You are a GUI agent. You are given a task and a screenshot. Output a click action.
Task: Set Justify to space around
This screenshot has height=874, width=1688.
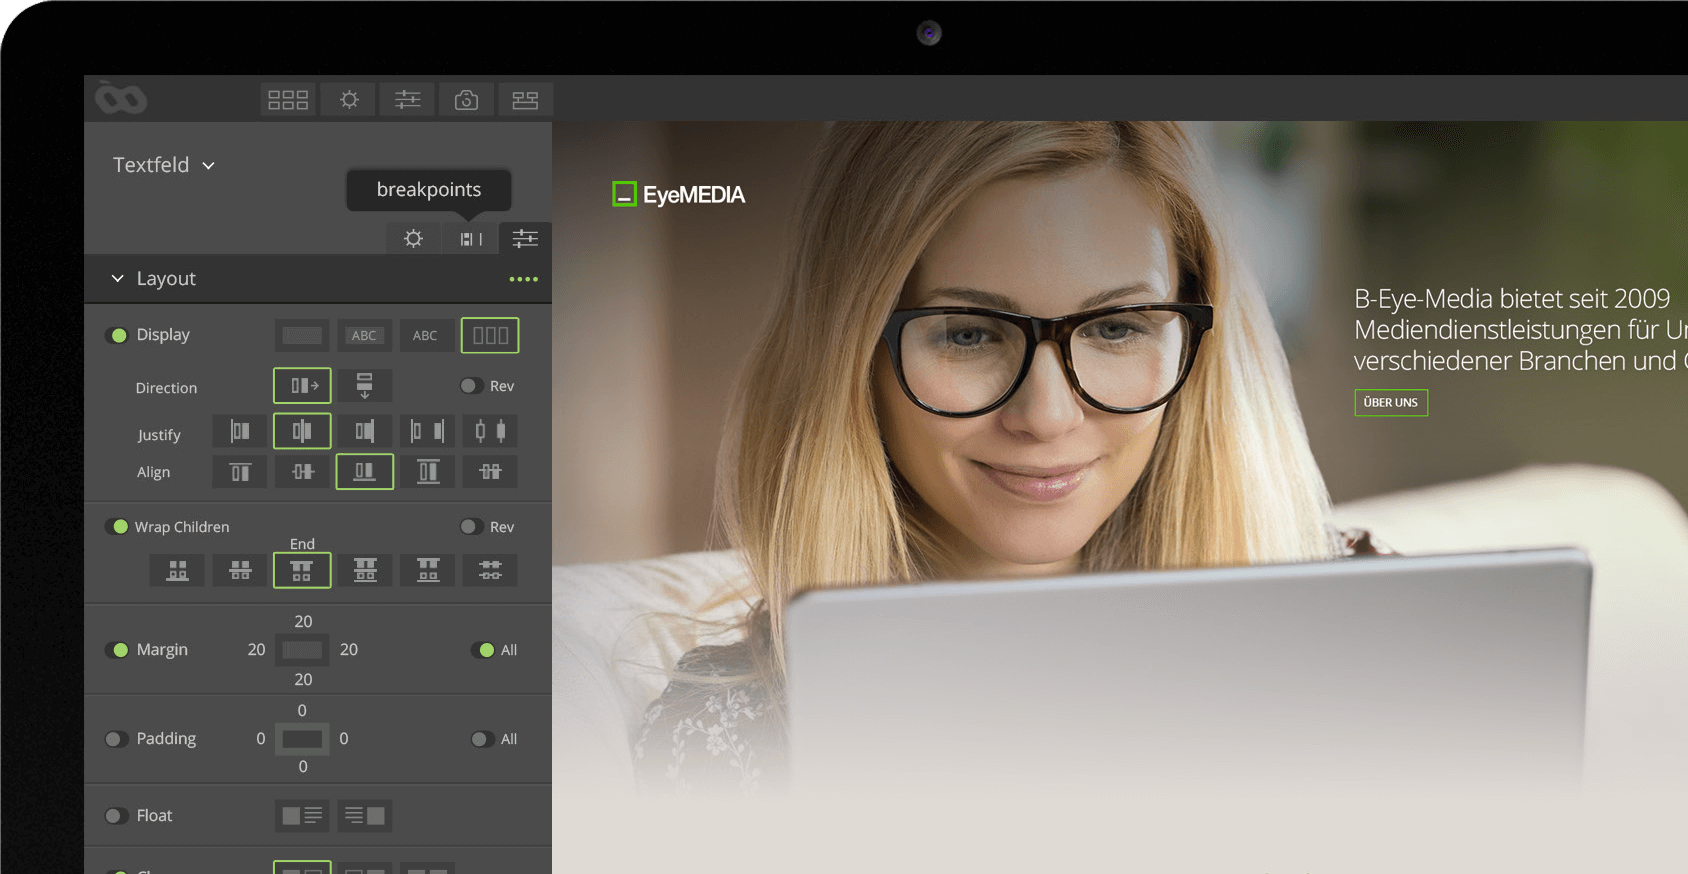[490, 431]
